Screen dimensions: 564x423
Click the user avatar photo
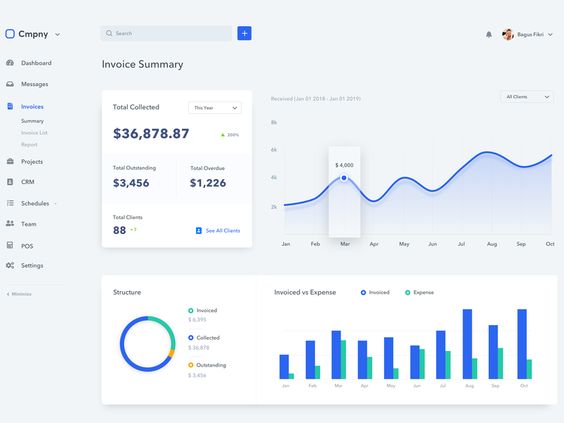coord(508,35)
